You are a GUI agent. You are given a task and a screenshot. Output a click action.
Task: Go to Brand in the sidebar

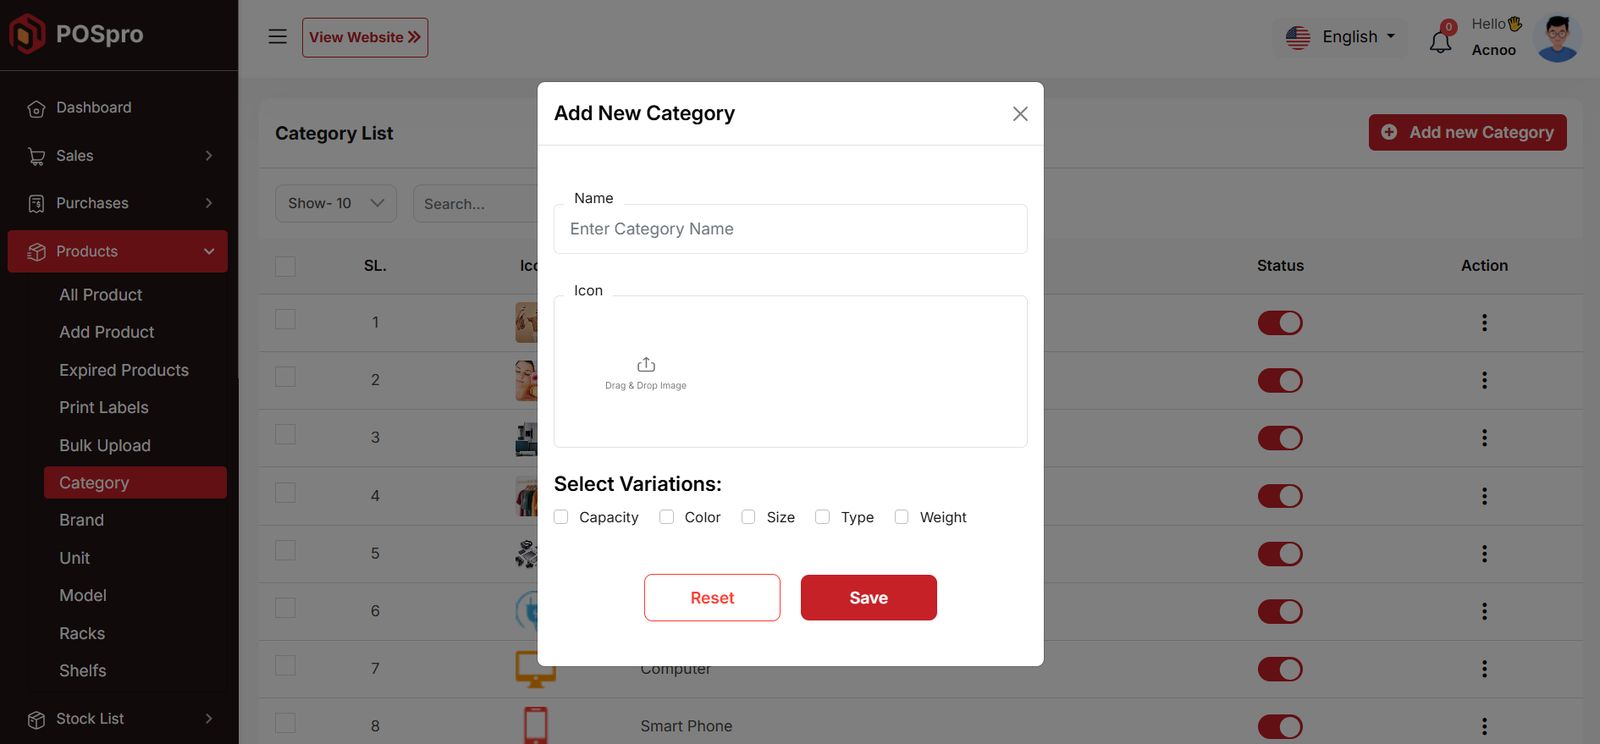point(81,520)
